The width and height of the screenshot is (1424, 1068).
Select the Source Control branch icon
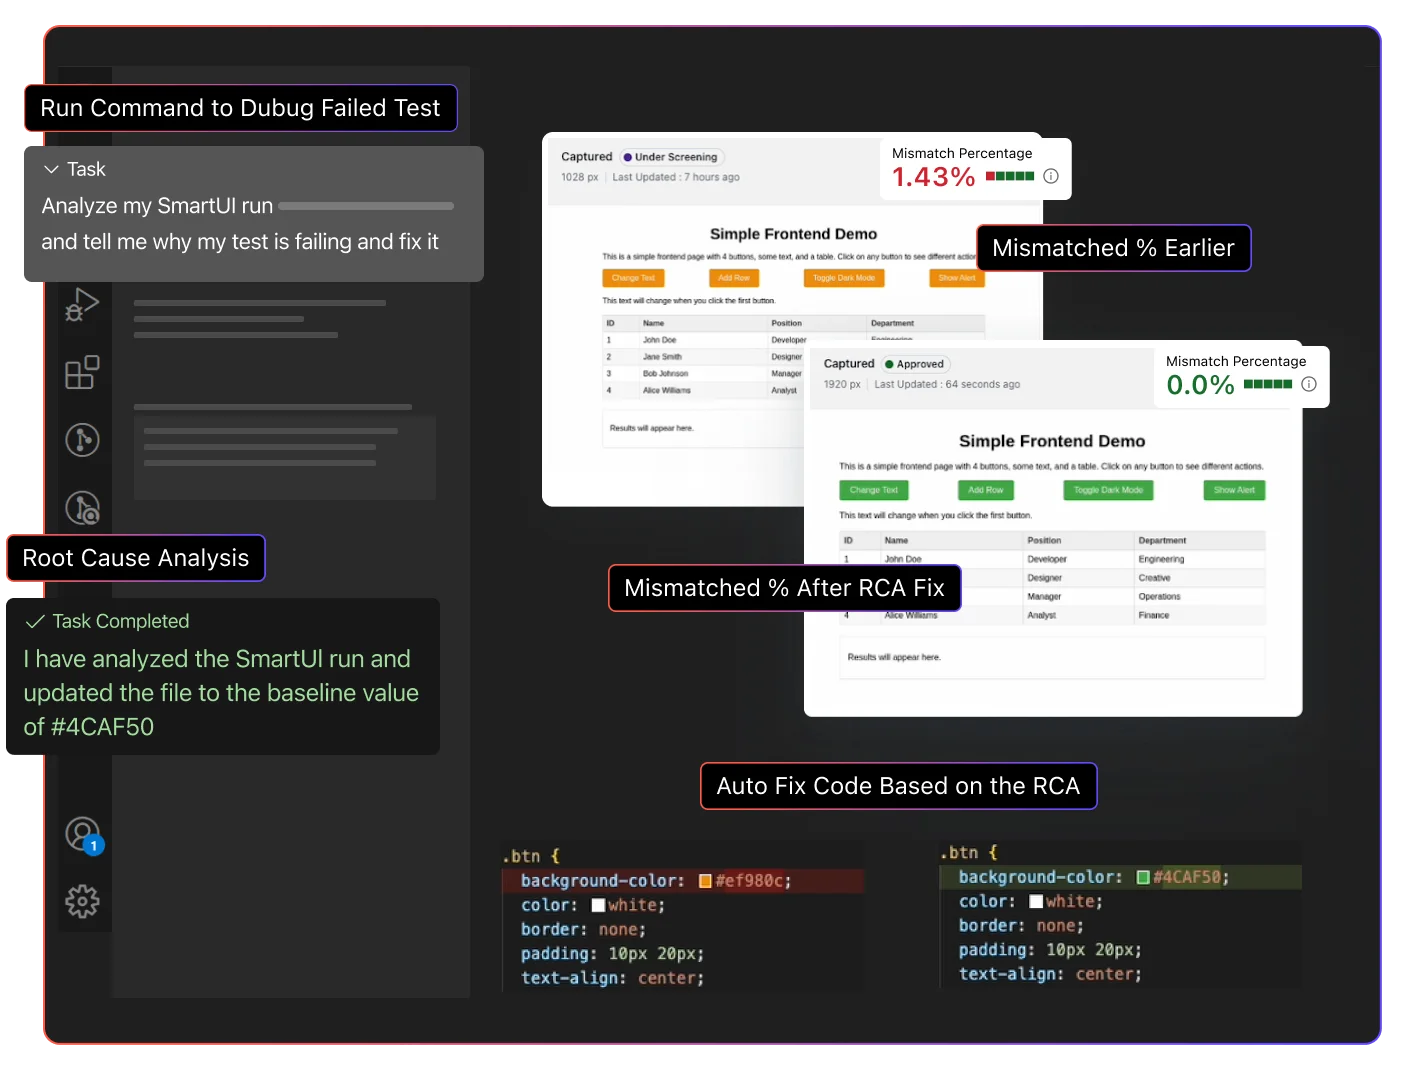(x=84, y=439)
